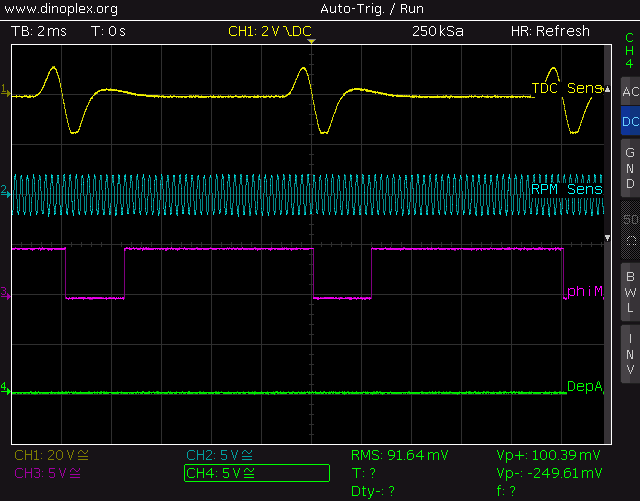
Task: Click the trigger level arrow on right edge
Action: click(606, 238)
